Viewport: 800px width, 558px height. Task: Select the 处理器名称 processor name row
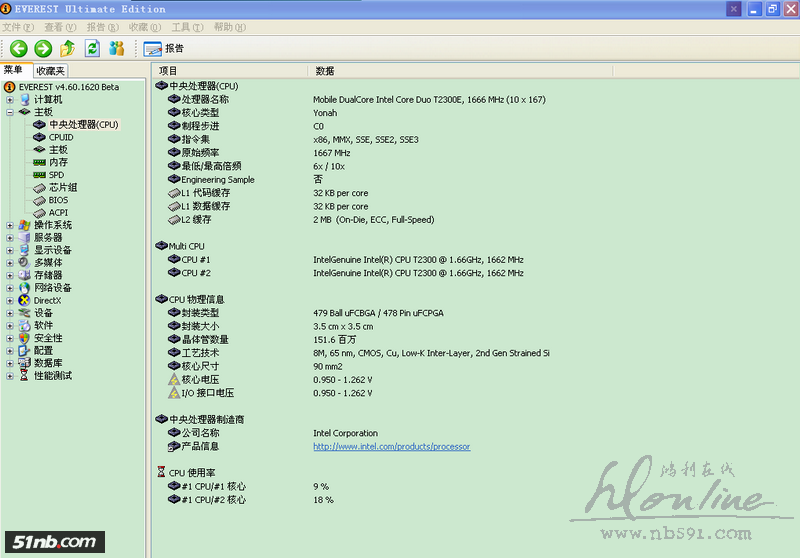point(204,100)
